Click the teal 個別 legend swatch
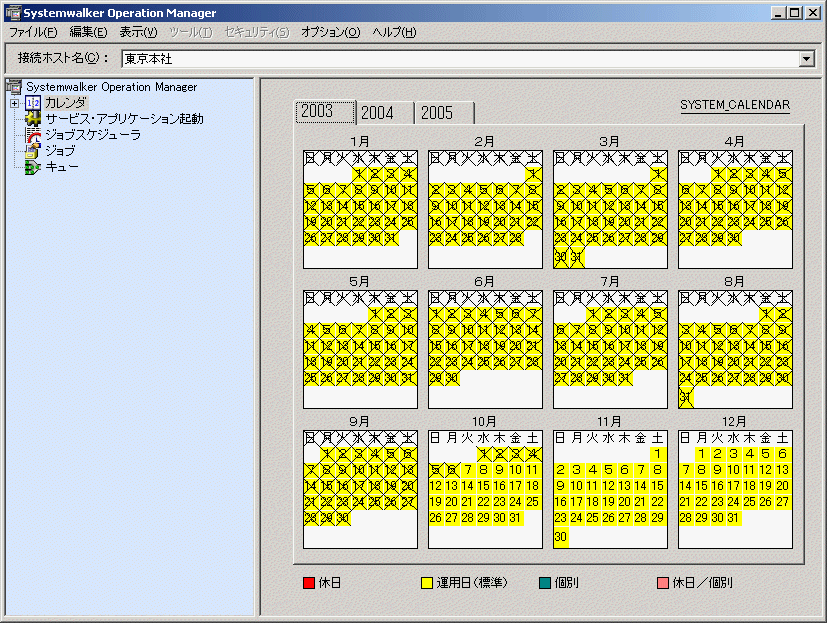This screenshot has width=827, height=623. coord(545,583)
